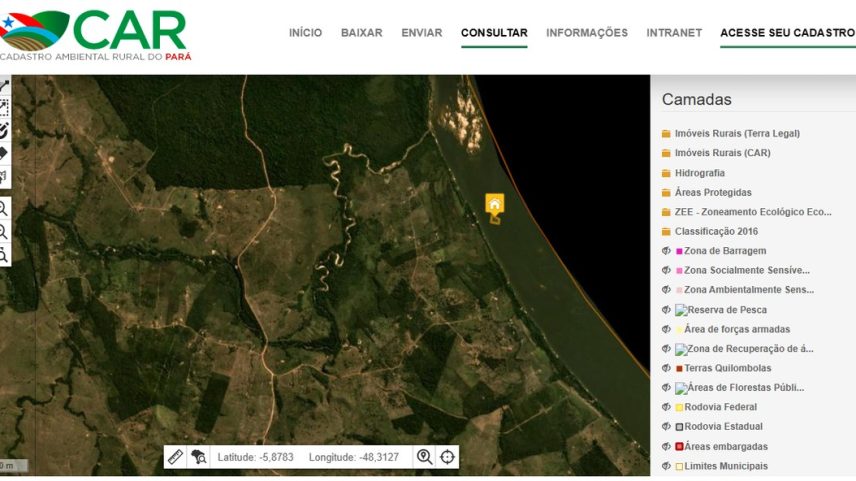This screenshot has width=856, height=481.
Task: Click magenta swatch of Zona de Barragem
Action: click(x=679, y=251)
